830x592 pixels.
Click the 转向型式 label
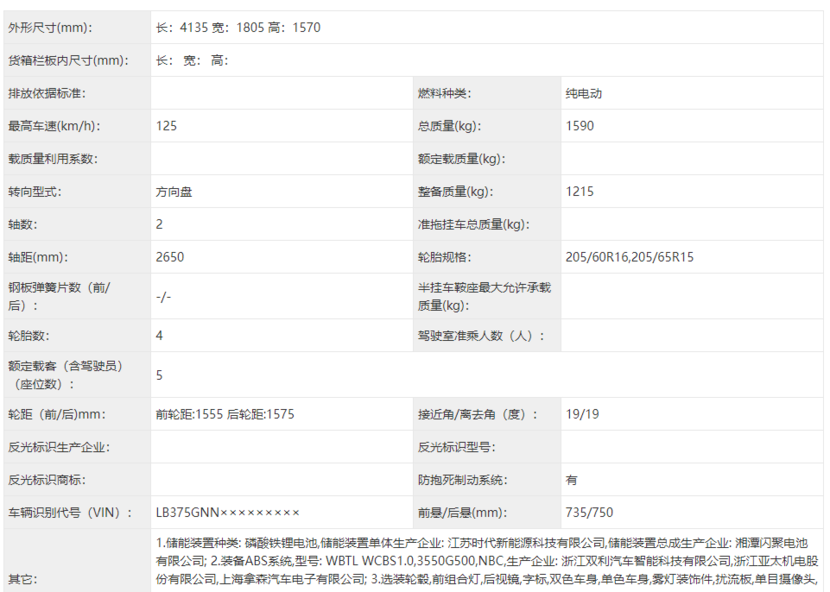point(34,192)
